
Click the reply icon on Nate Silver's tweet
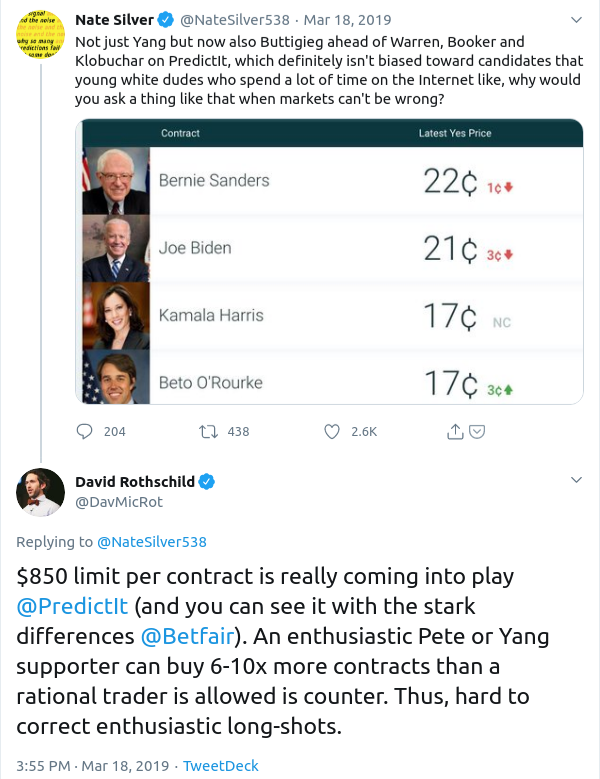tap(84, 431)
